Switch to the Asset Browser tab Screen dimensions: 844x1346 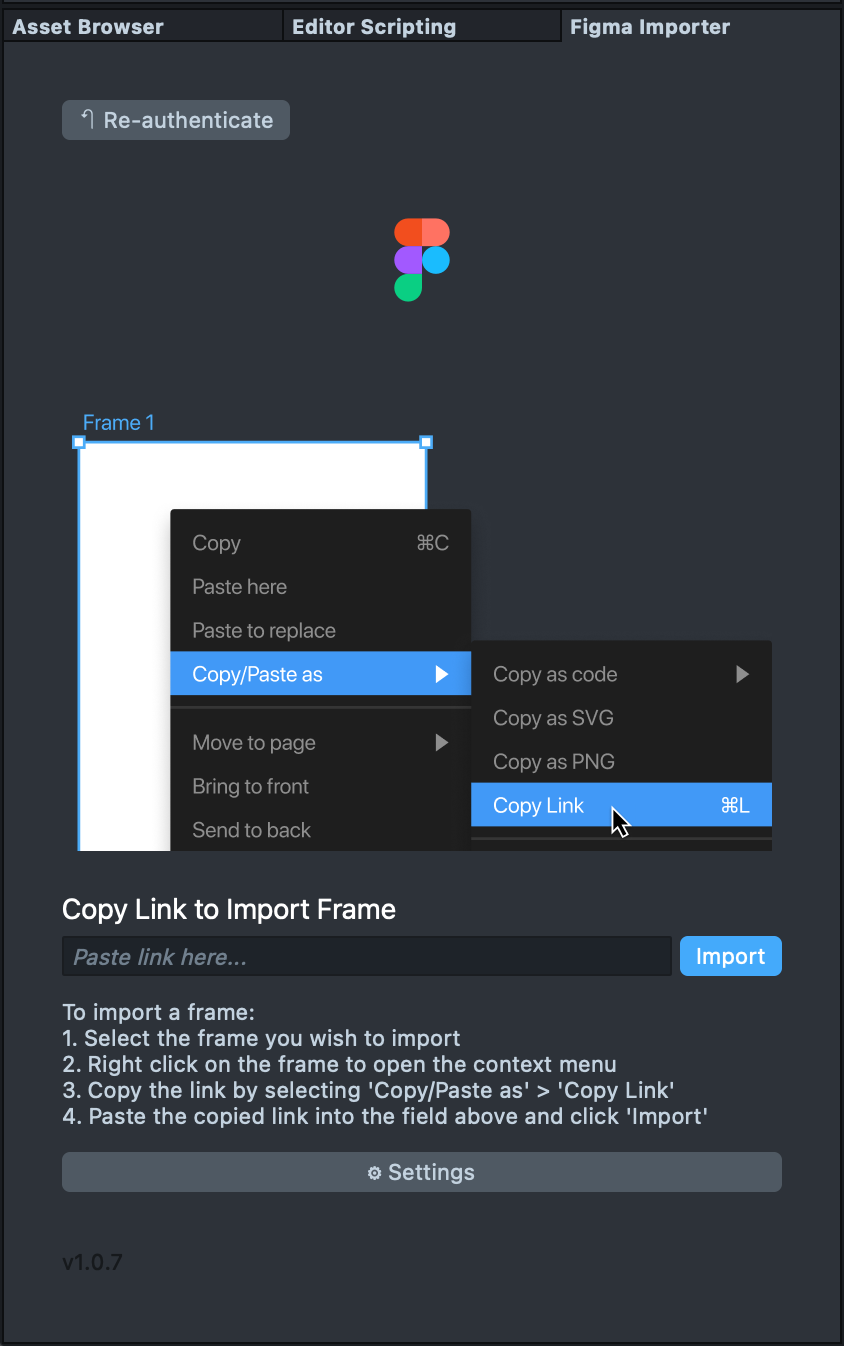point(88,27)
